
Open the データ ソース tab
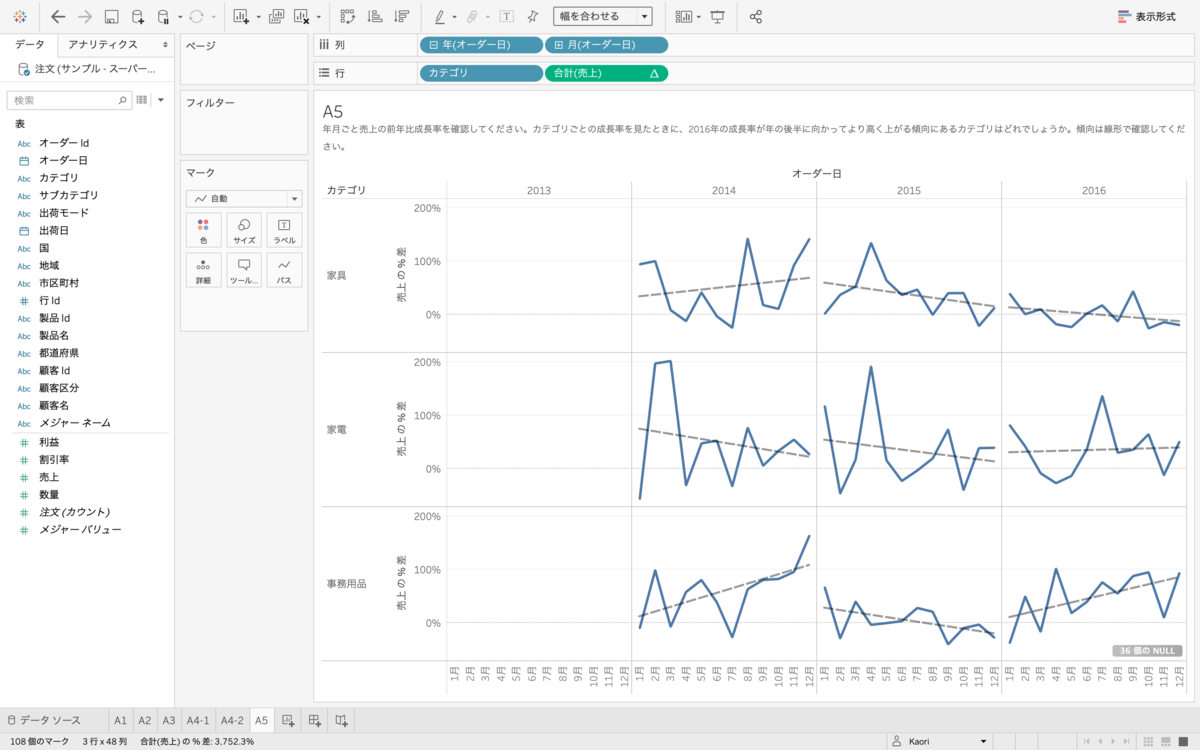point(43,720)
